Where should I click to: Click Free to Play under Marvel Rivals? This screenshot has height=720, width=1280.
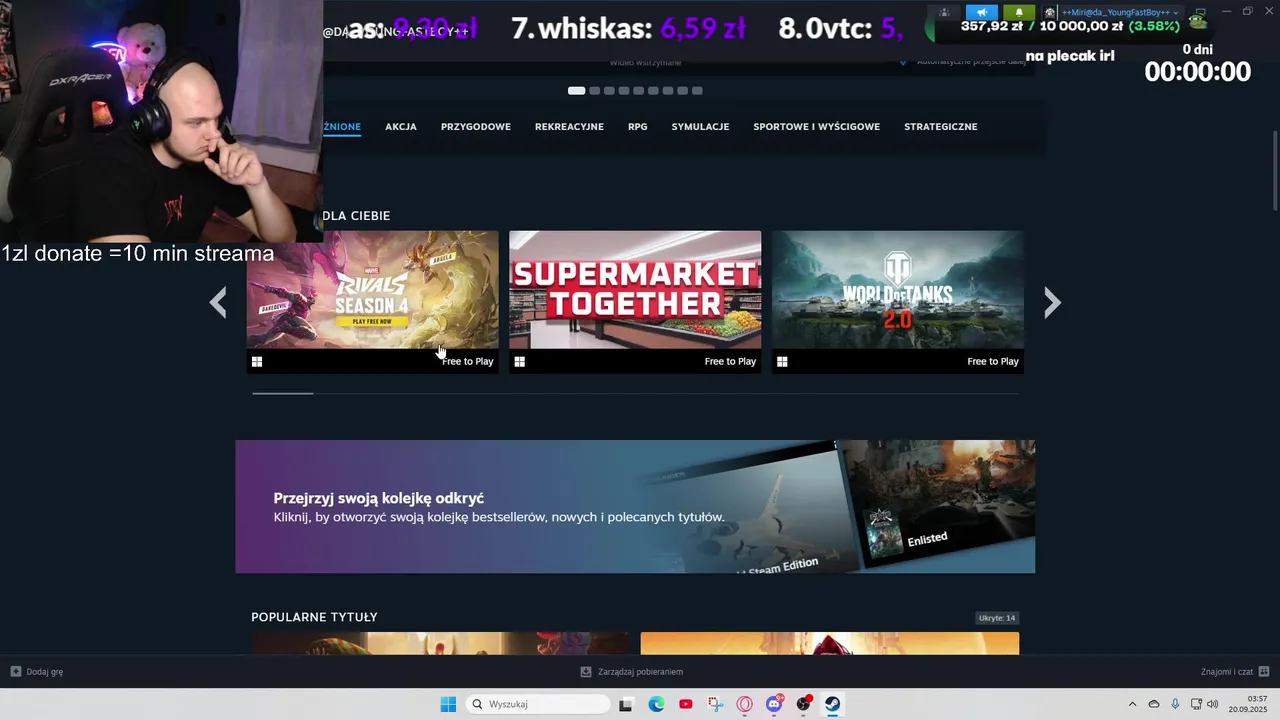point(468,362)
